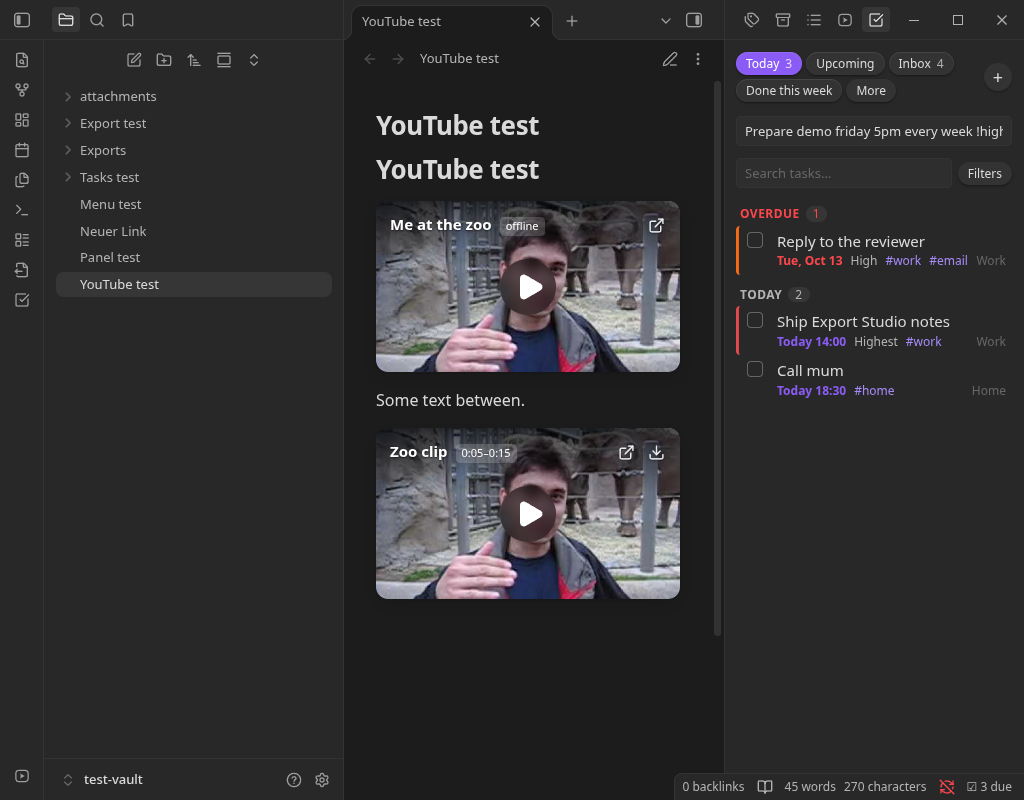
Task: Expand the Export test folder
Action: [x=68, y=123]
